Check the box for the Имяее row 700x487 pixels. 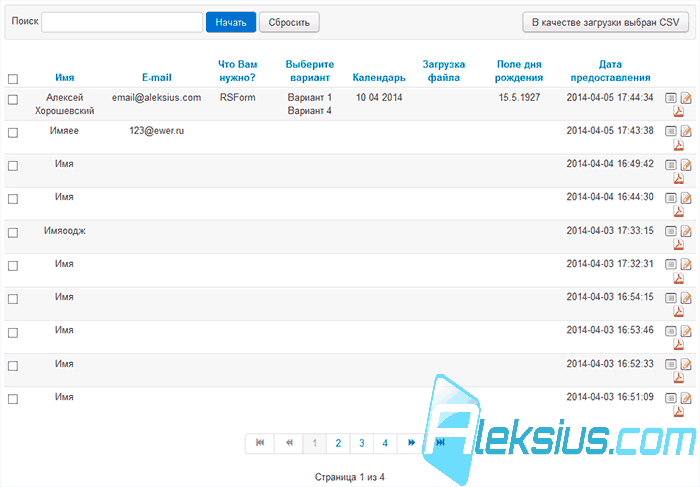[x=13, y=133]
